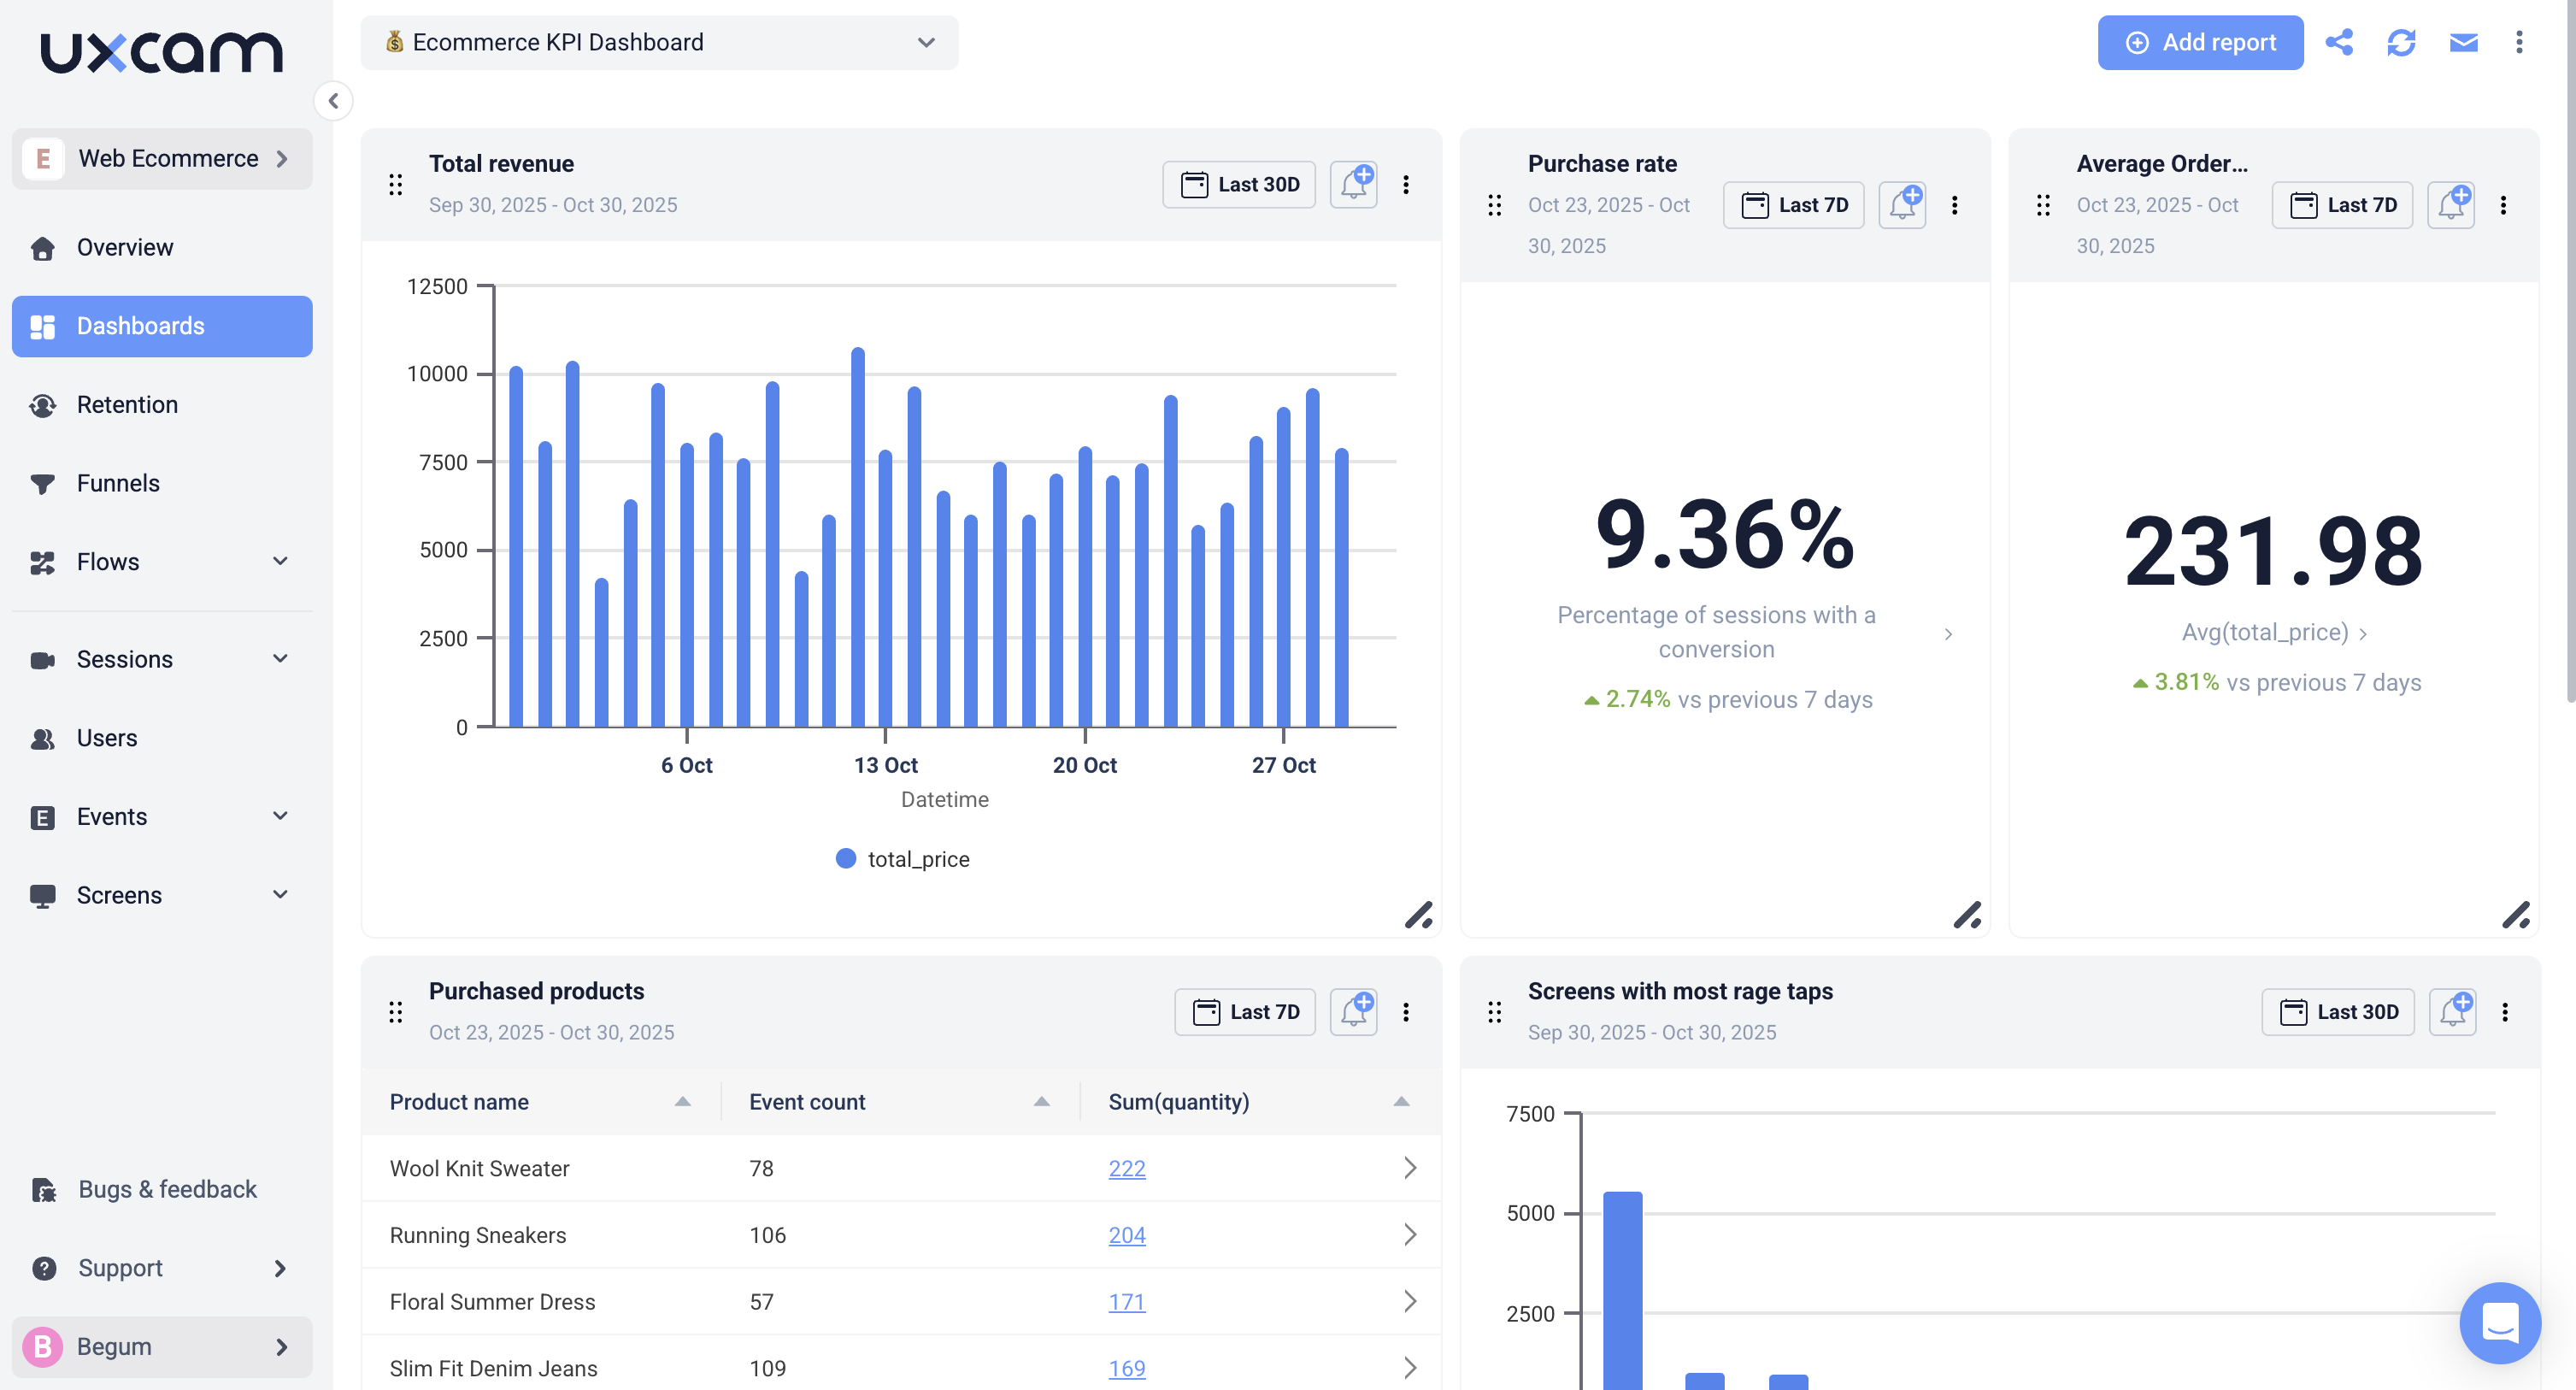Refresh the dashboard data

[x=2402, y=42]
